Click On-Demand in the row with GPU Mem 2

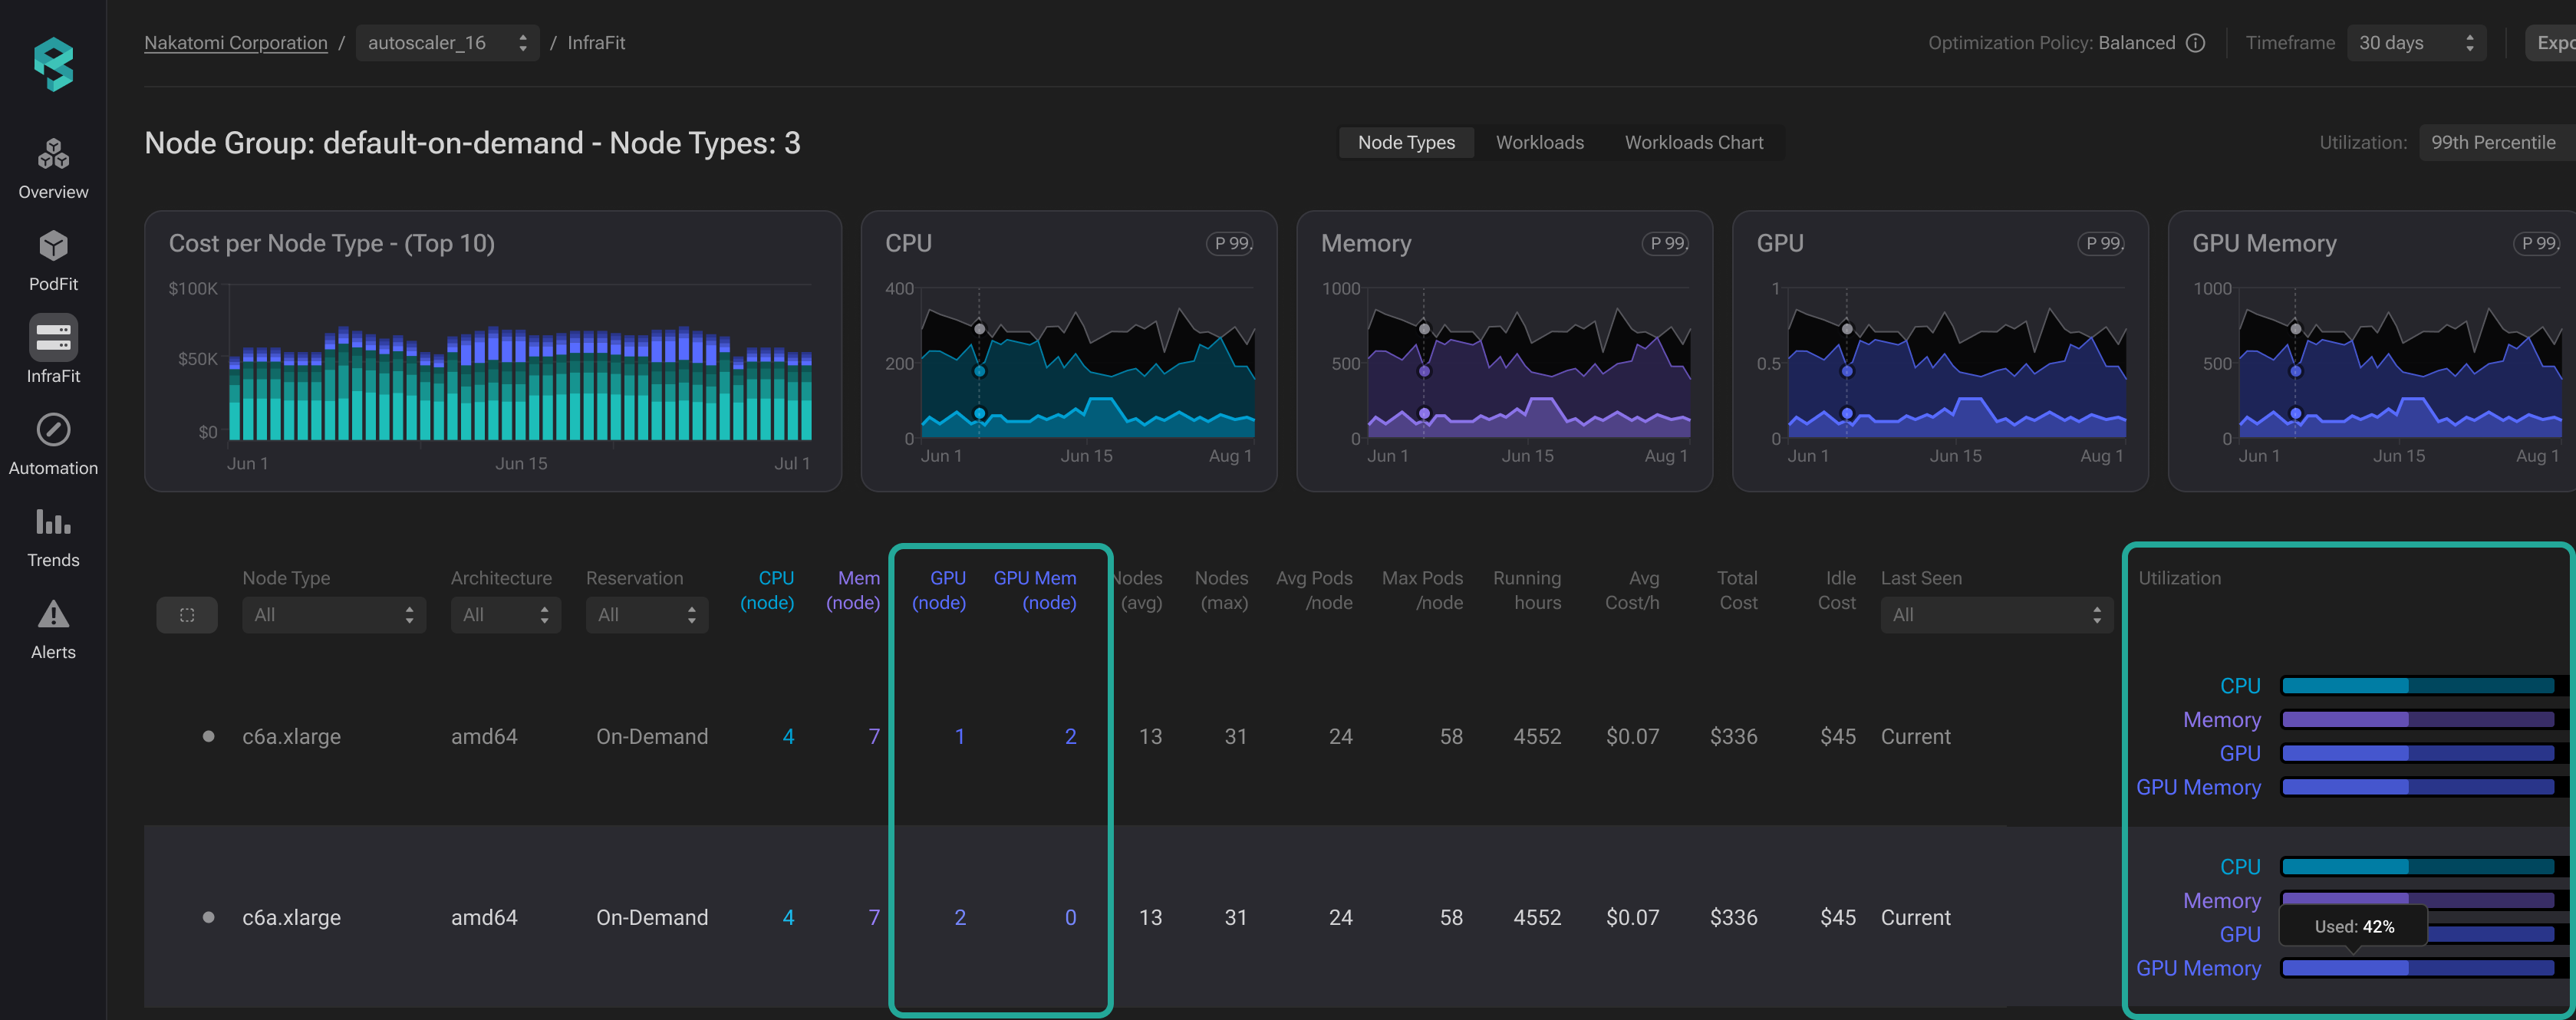652,737
